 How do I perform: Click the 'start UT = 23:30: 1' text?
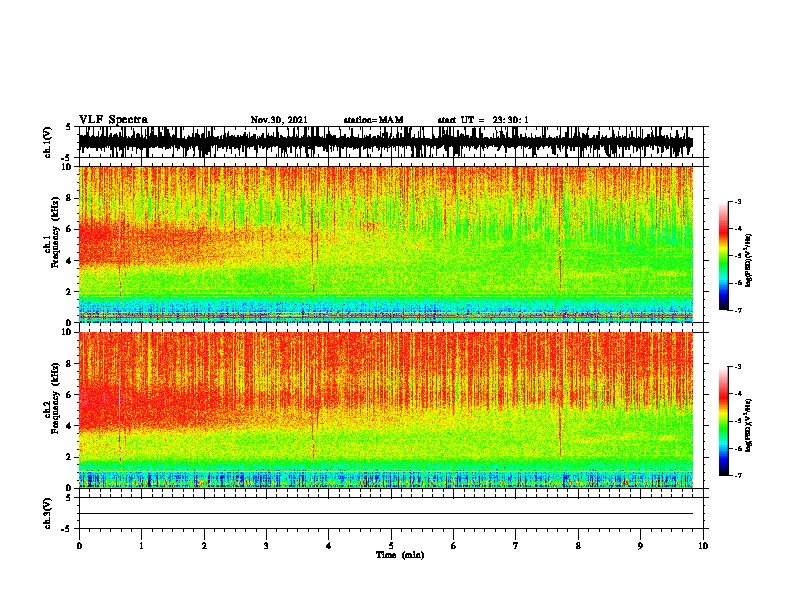483,120
